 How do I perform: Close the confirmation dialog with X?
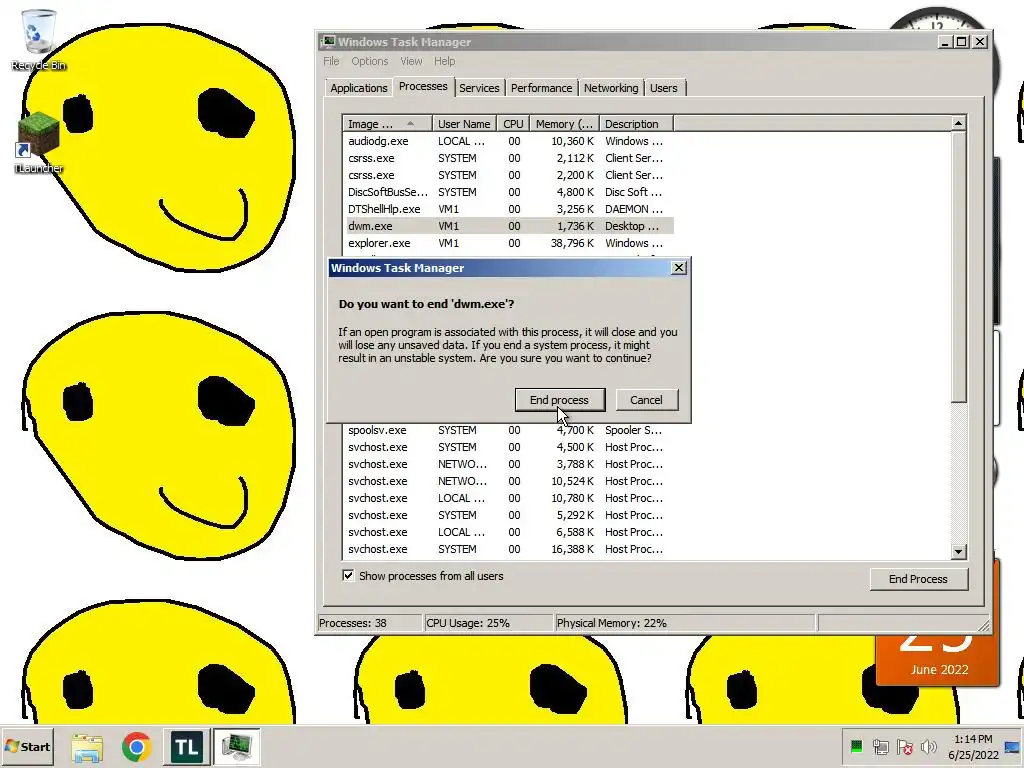pos(679,268)
